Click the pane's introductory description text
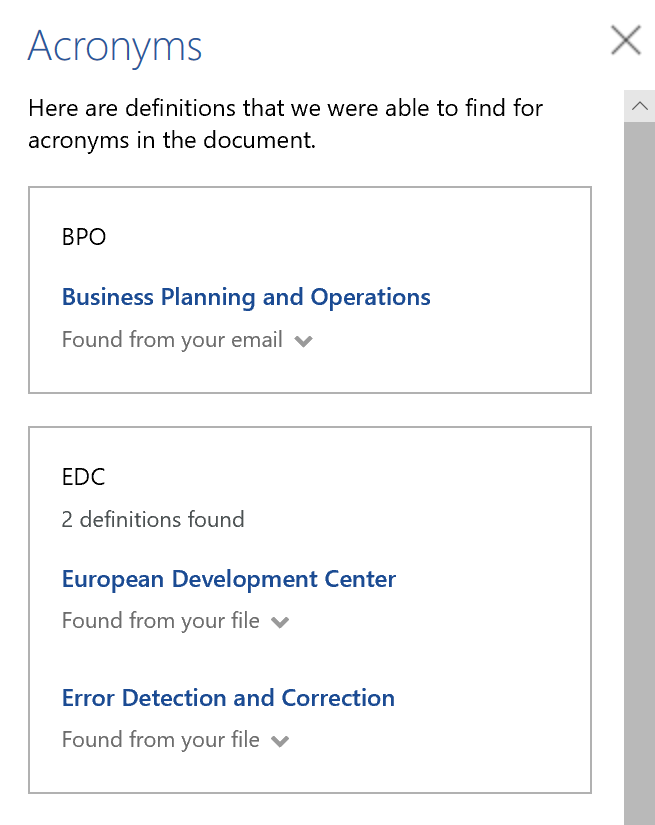Image resolution: width=655 pixels, height=825 pixels. [x=285, y=123]
